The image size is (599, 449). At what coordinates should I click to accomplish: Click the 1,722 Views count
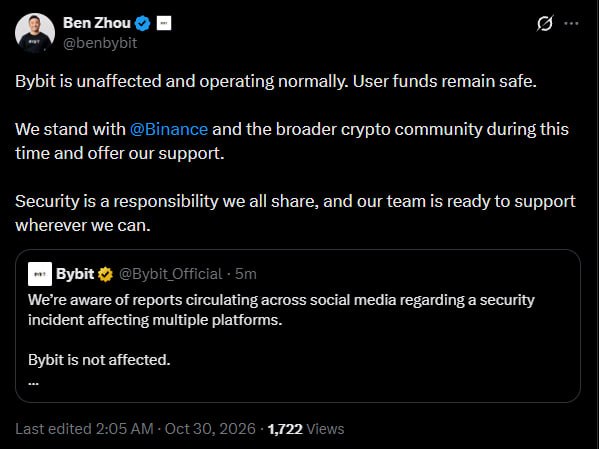(306, 429)
